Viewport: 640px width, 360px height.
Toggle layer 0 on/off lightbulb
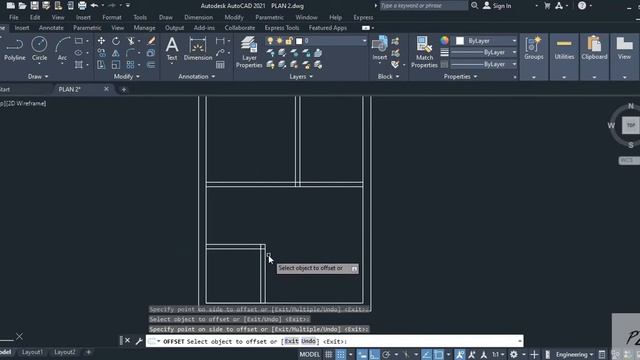[x=270, y=41]
